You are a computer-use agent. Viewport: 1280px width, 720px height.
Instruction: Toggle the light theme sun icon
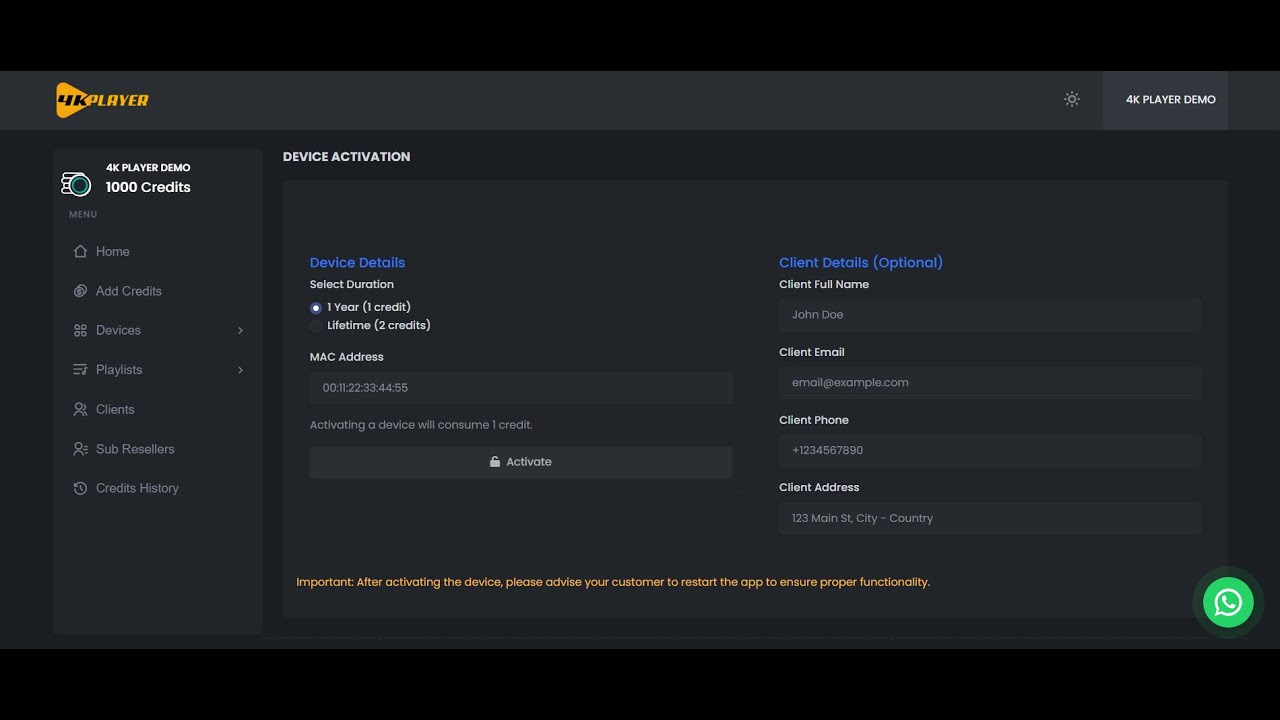1072,100
